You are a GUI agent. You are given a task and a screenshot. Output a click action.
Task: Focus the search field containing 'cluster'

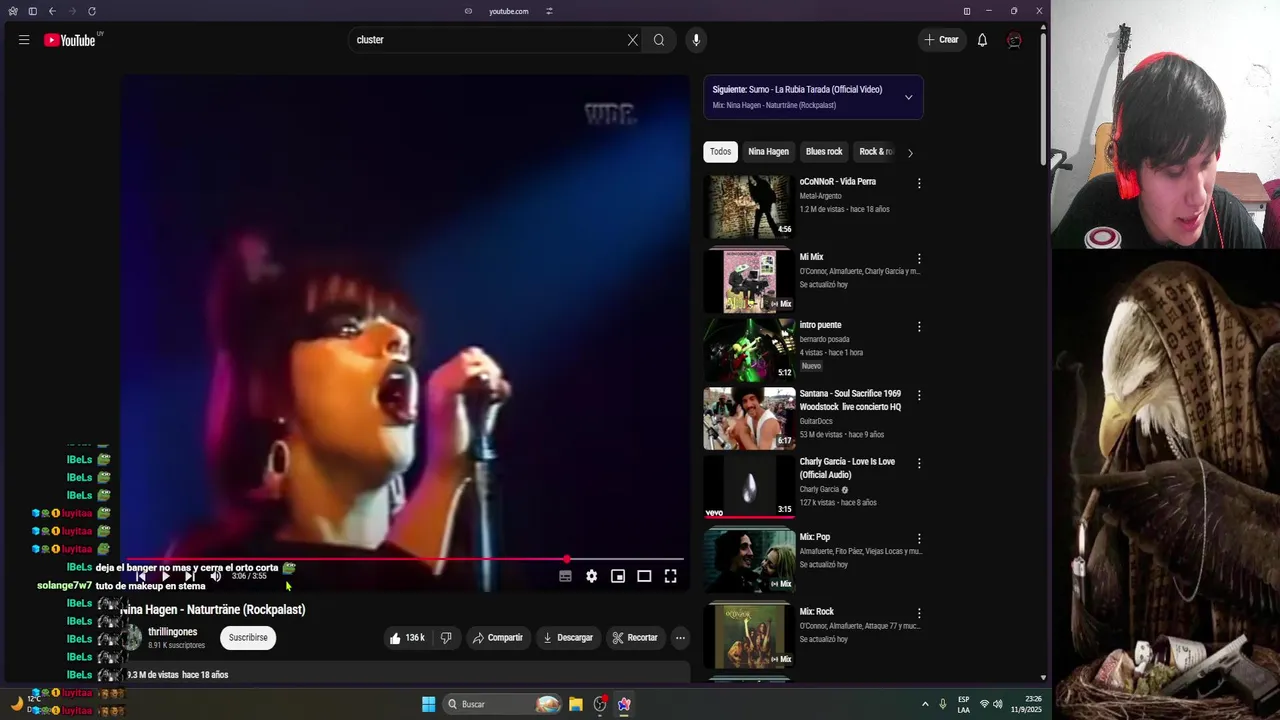point(488,40)
